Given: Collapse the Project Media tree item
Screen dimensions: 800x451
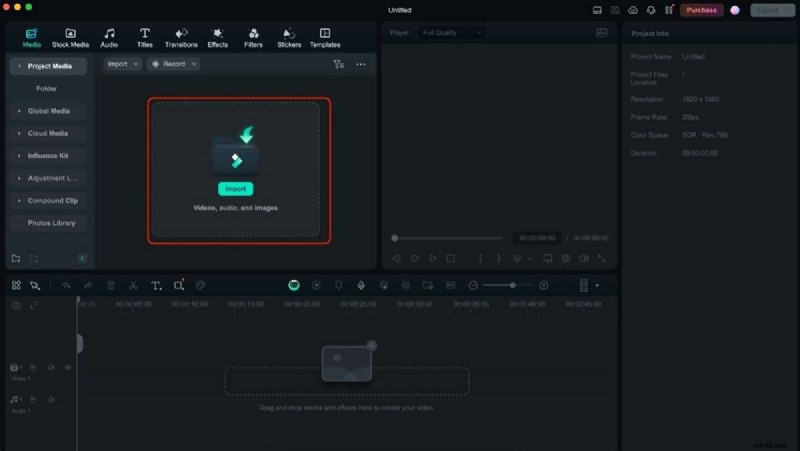Looking at the screenshot, I should click(19, 66).
